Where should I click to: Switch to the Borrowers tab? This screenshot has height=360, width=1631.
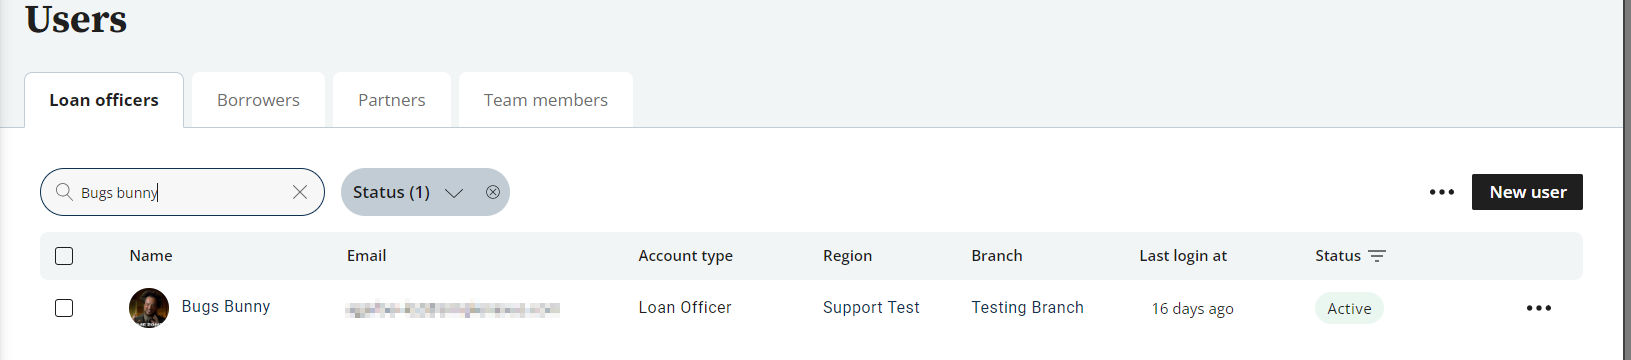coord(258,100)
